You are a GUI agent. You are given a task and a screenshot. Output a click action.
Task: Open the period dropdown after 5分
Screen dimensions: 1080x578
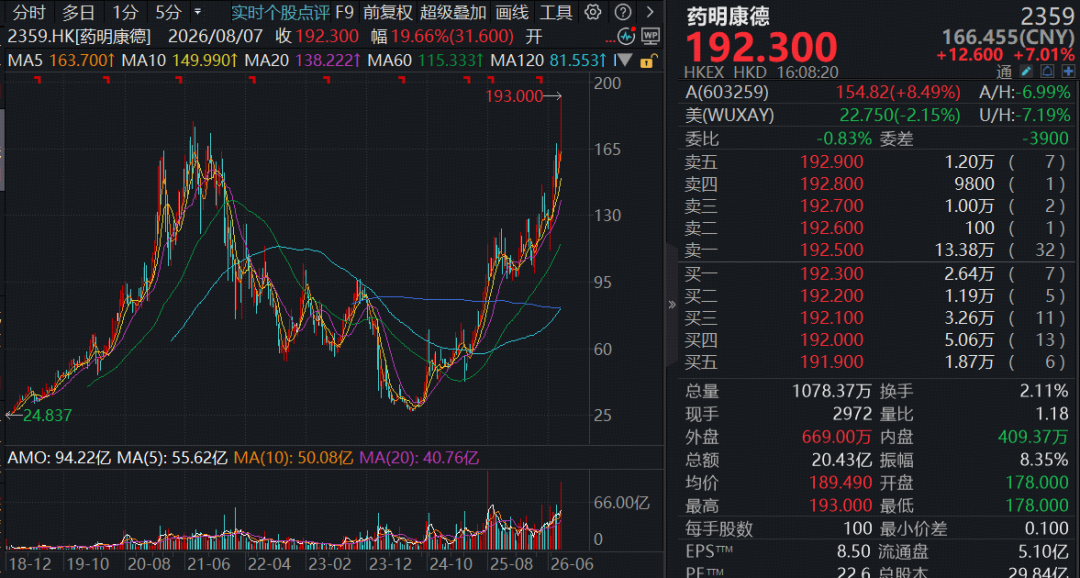point(198,12)
